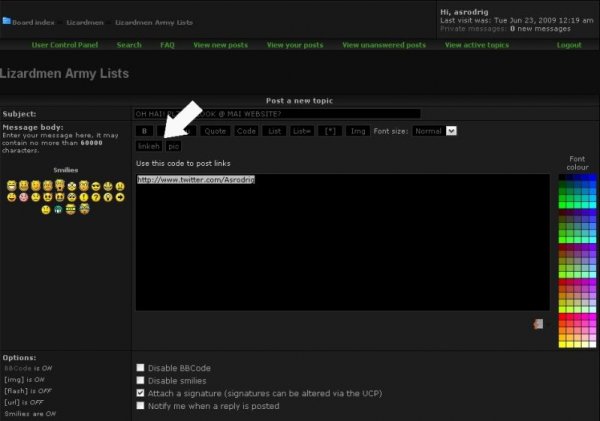Insert the pink smiley in the second row
Viewport: 600px width, 421px height.
(24, 198)
